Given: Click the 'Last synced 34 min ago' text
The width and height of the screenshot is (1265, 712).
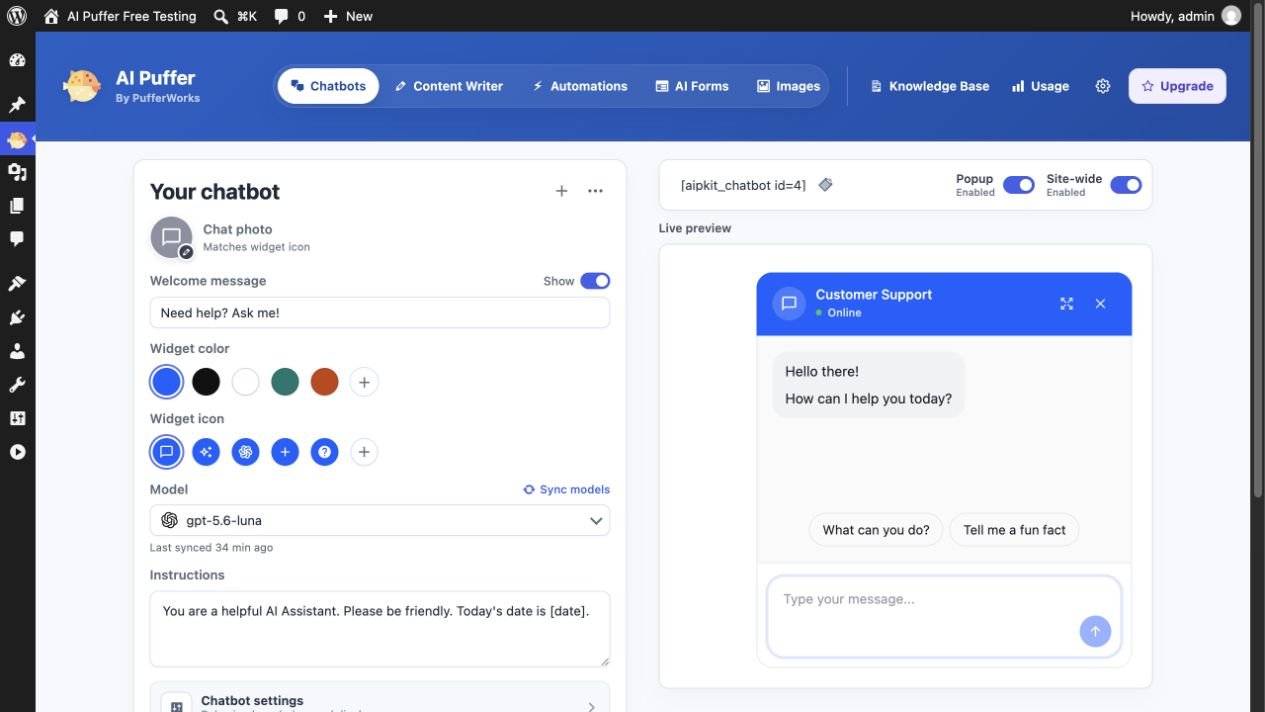Looking at the screenshot, I should click(x=211, y=548).
